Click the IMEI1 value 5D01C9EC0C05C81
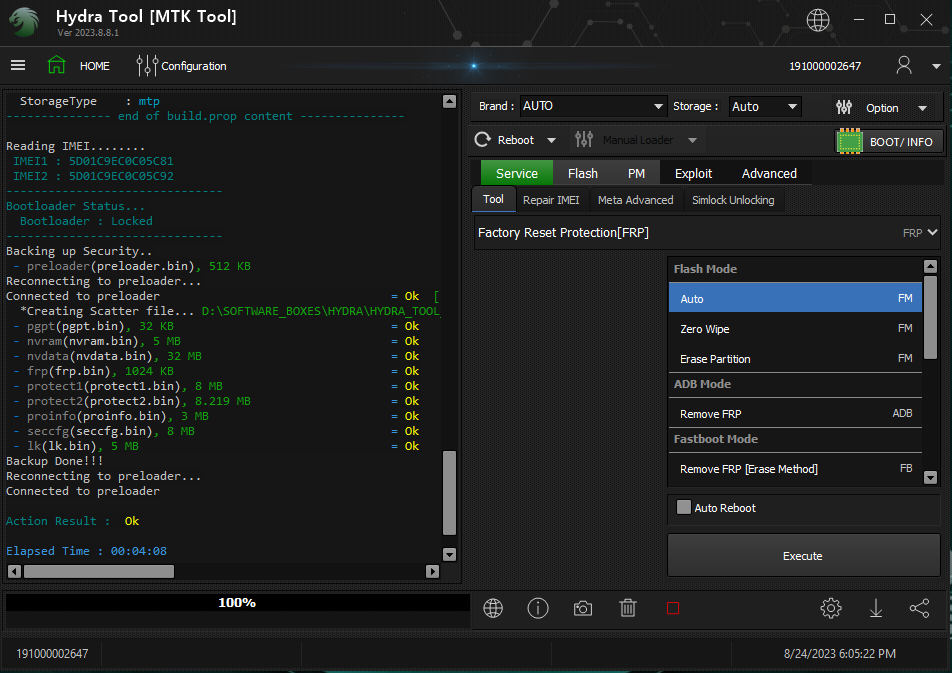This screenshot has height=673, width=952. (121, 161)
